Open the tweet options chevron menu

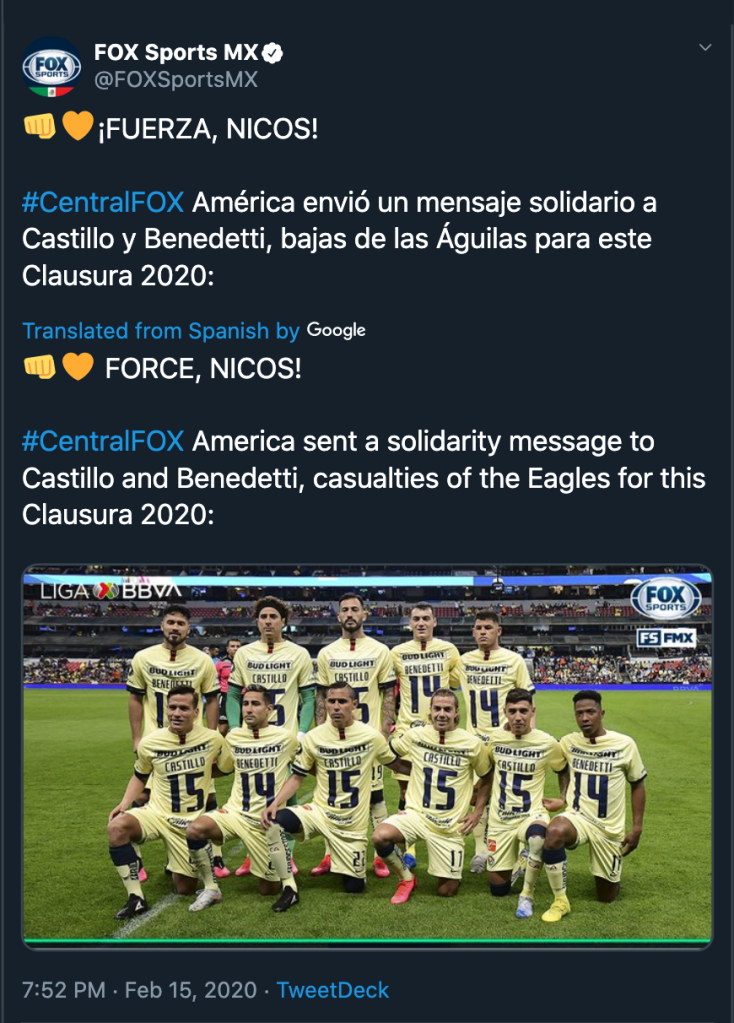point(704,47)
